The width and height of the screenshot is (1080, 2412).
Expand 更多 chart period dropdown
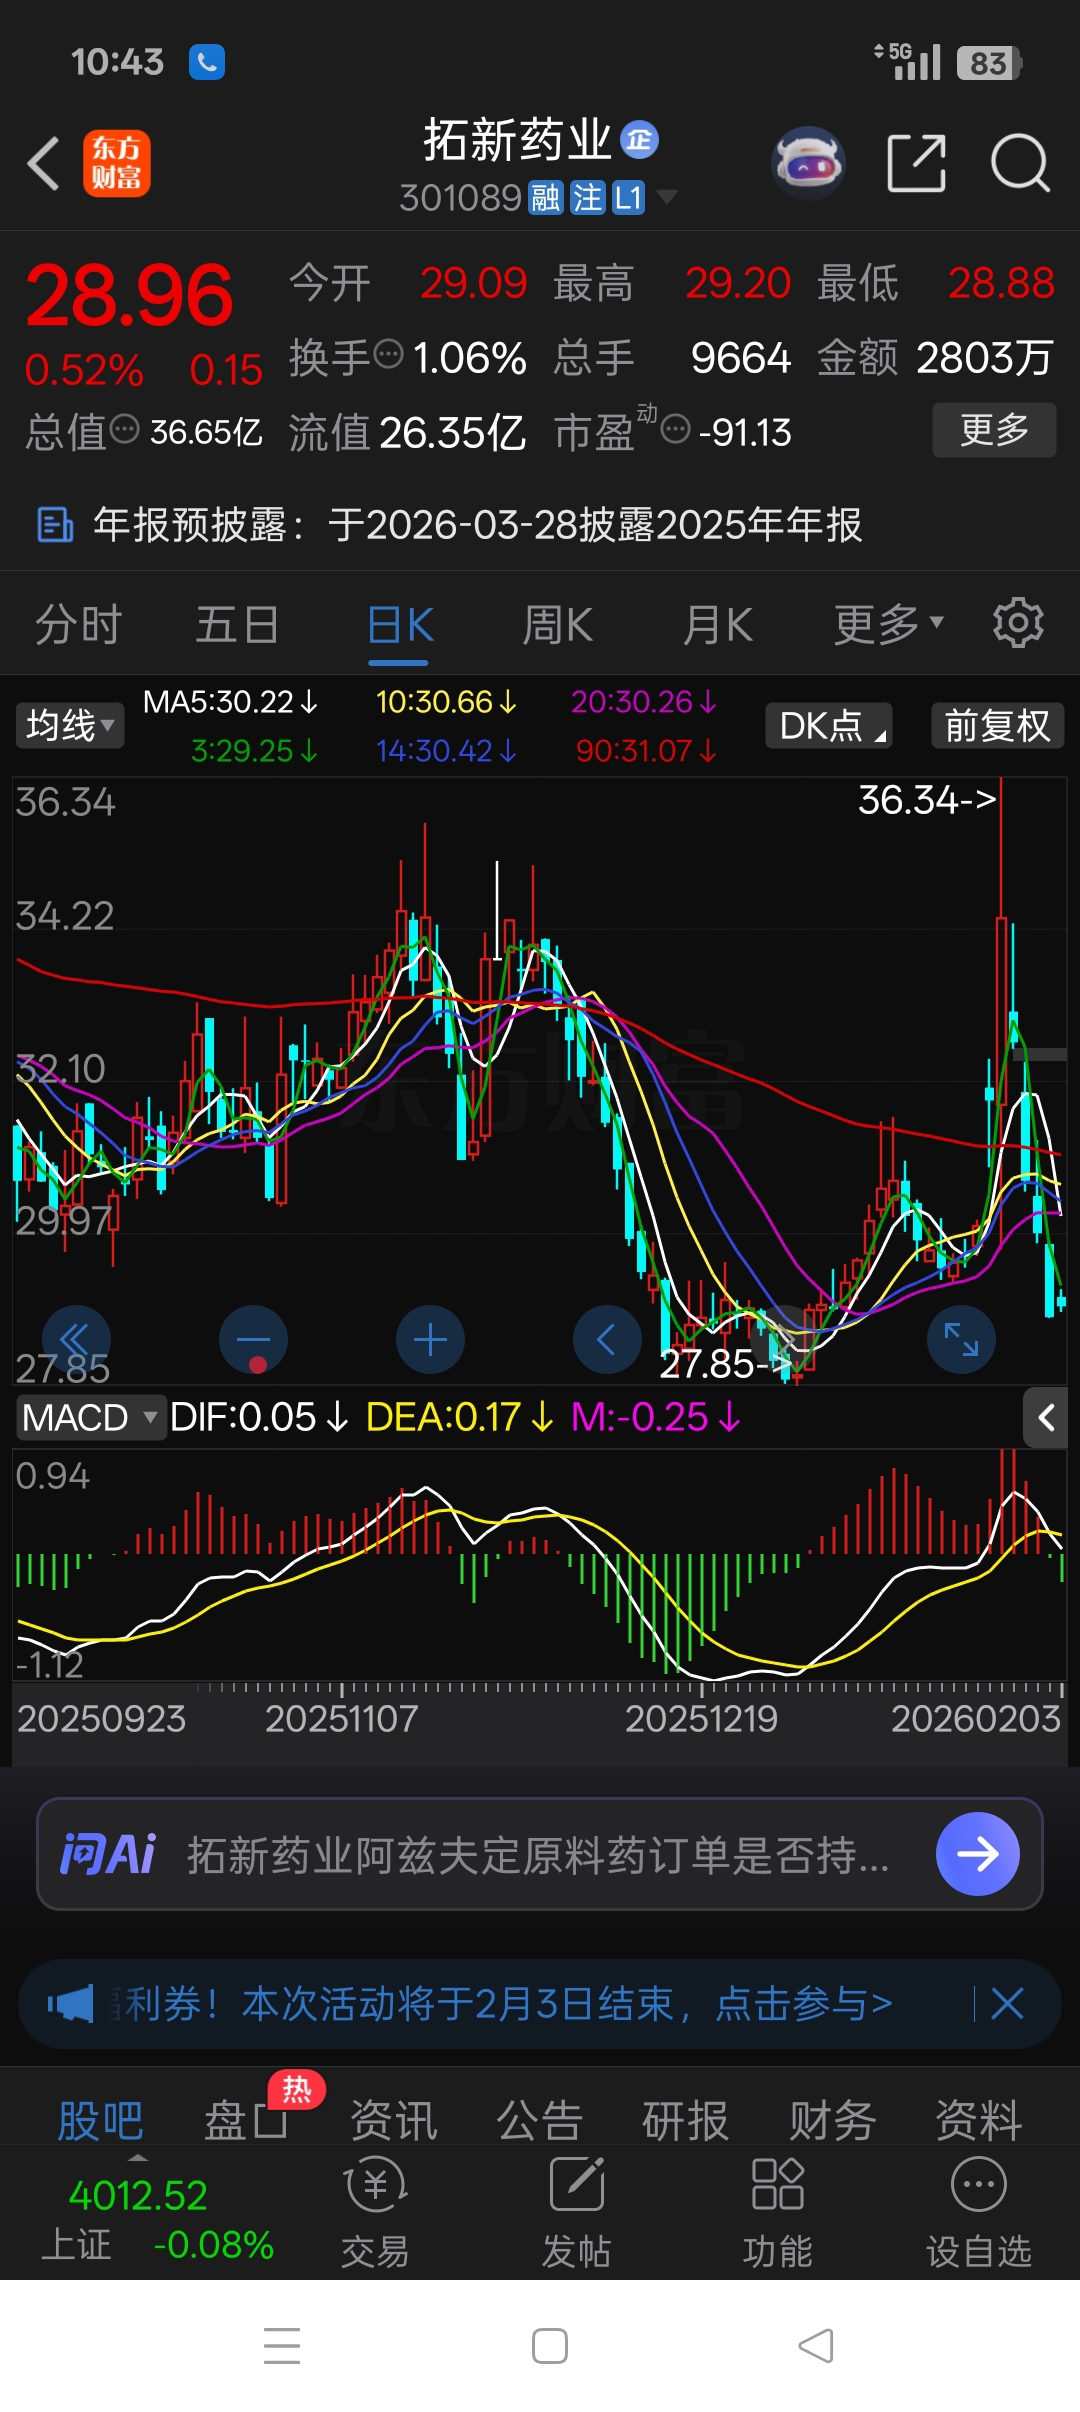tap(889, 624)
